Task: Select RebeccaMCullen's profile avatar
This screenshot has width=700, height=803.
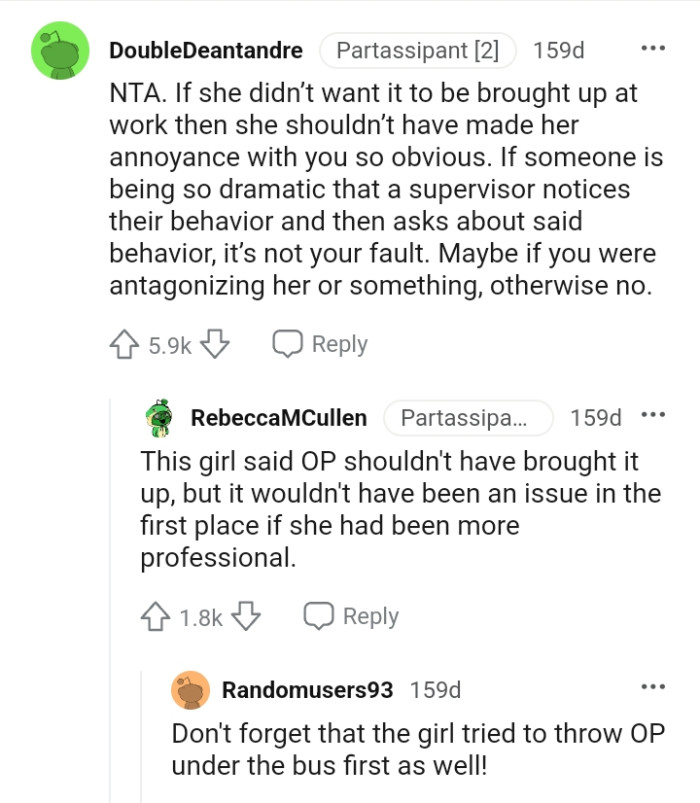Action: [x=155, y=418]
